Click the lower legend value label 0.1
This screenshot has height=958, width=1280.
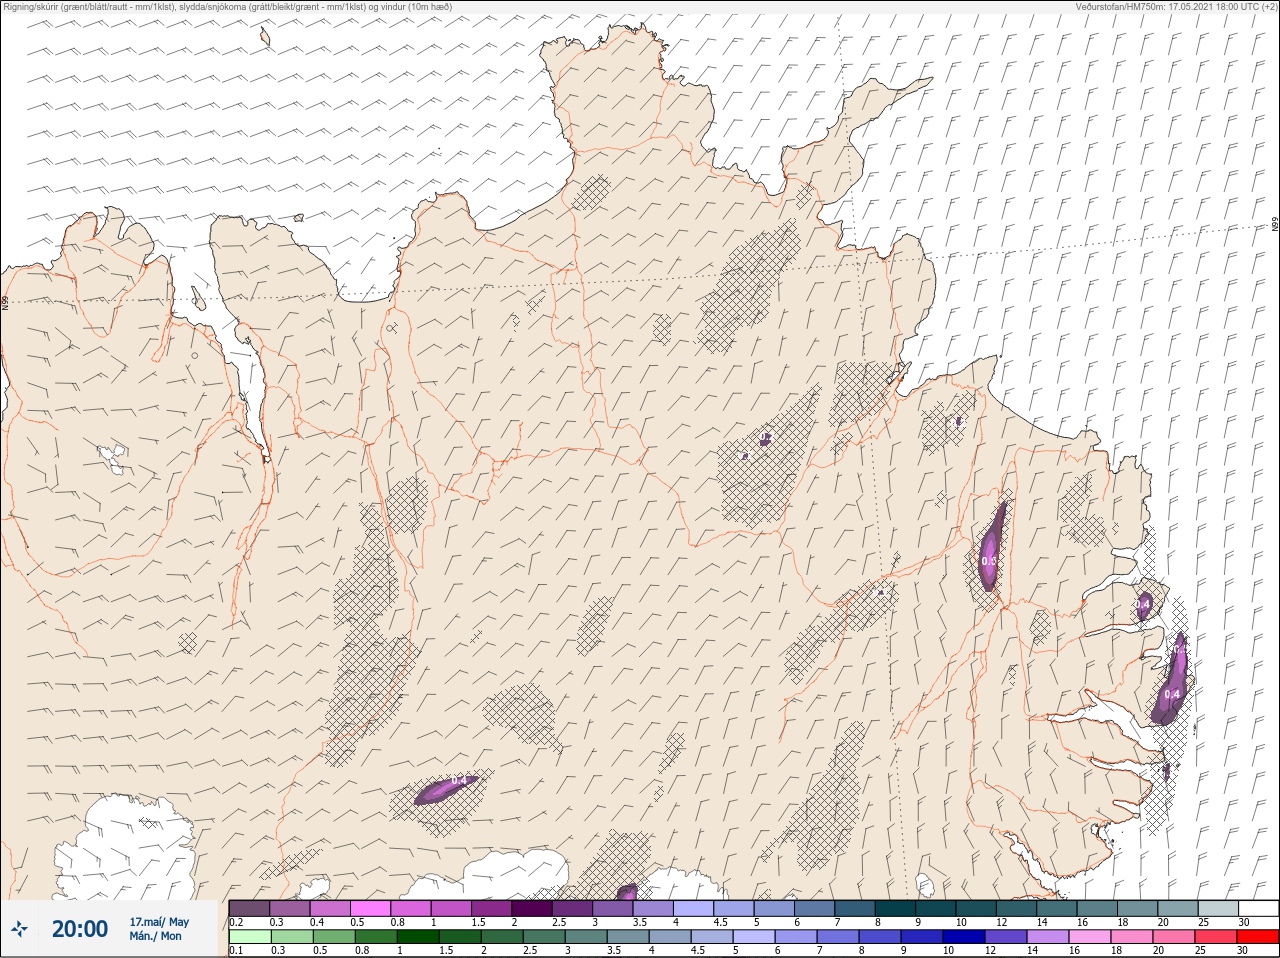[x=236, y=950]
